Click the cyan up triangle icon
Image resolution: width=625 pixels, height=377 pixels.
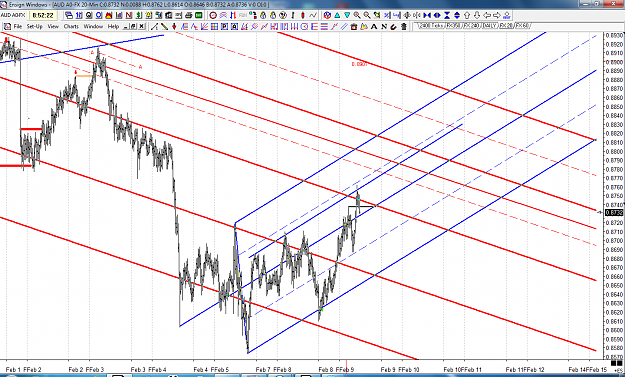click(x=337, y=15)
